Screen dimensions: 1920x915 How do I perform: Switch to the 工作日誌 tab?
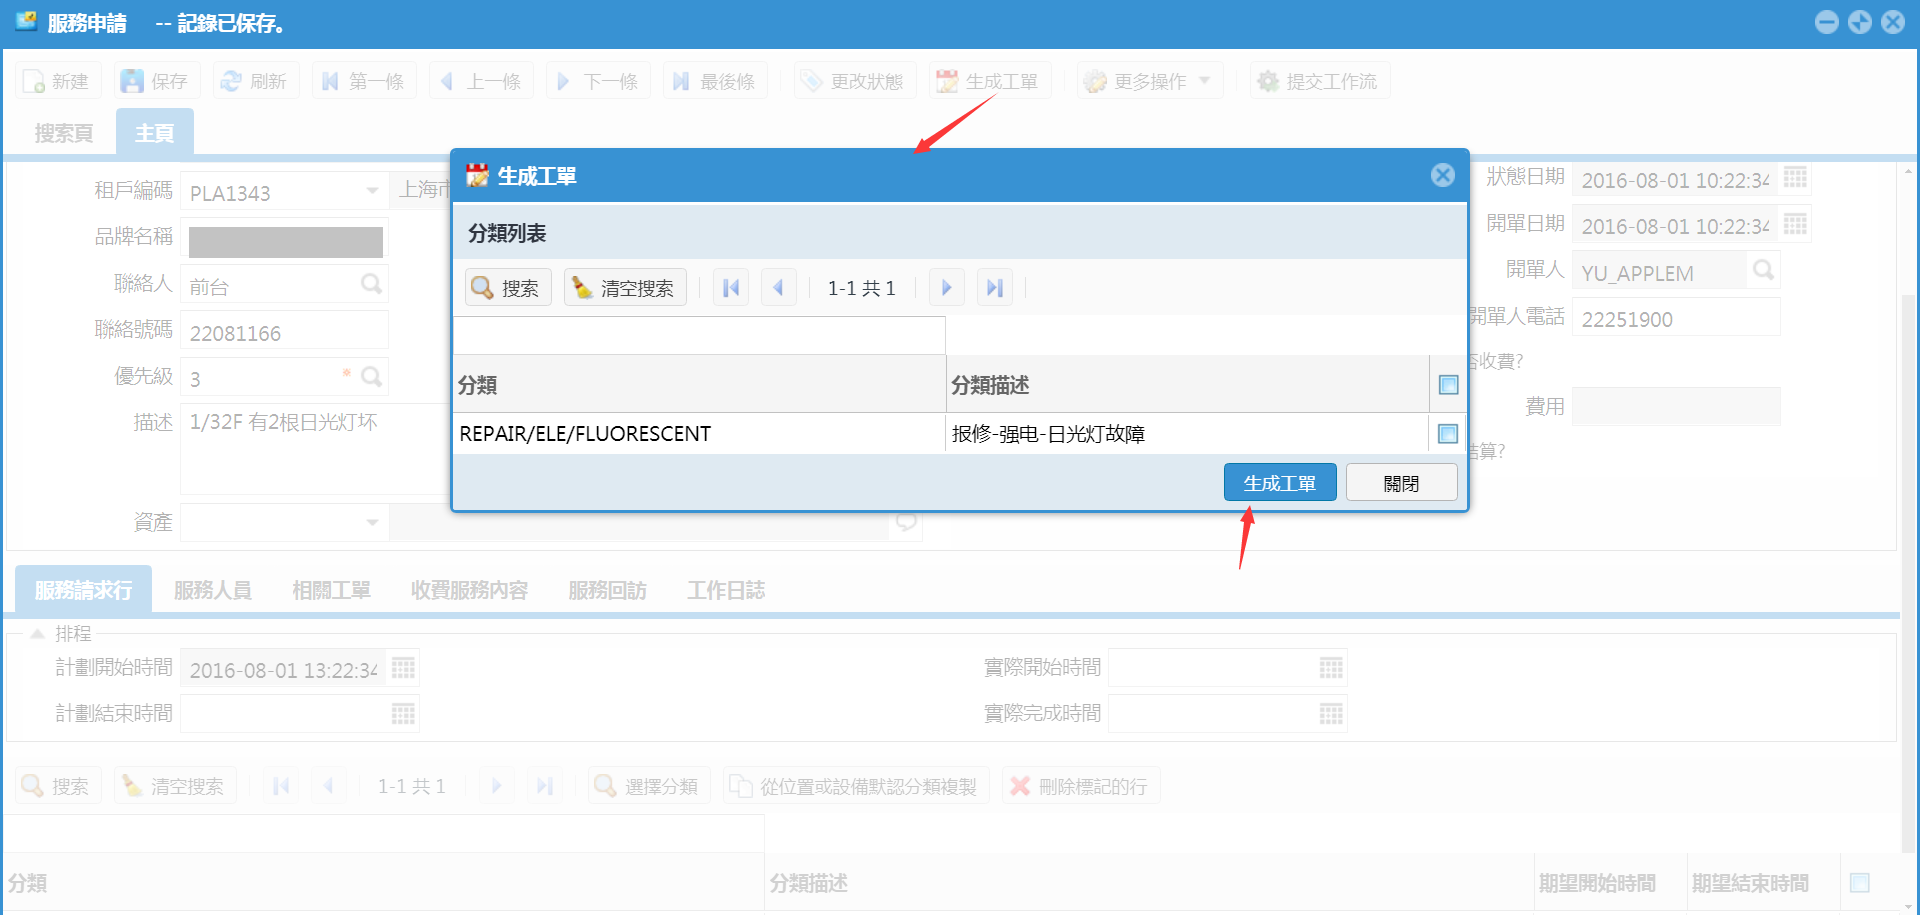click(725, 590)
